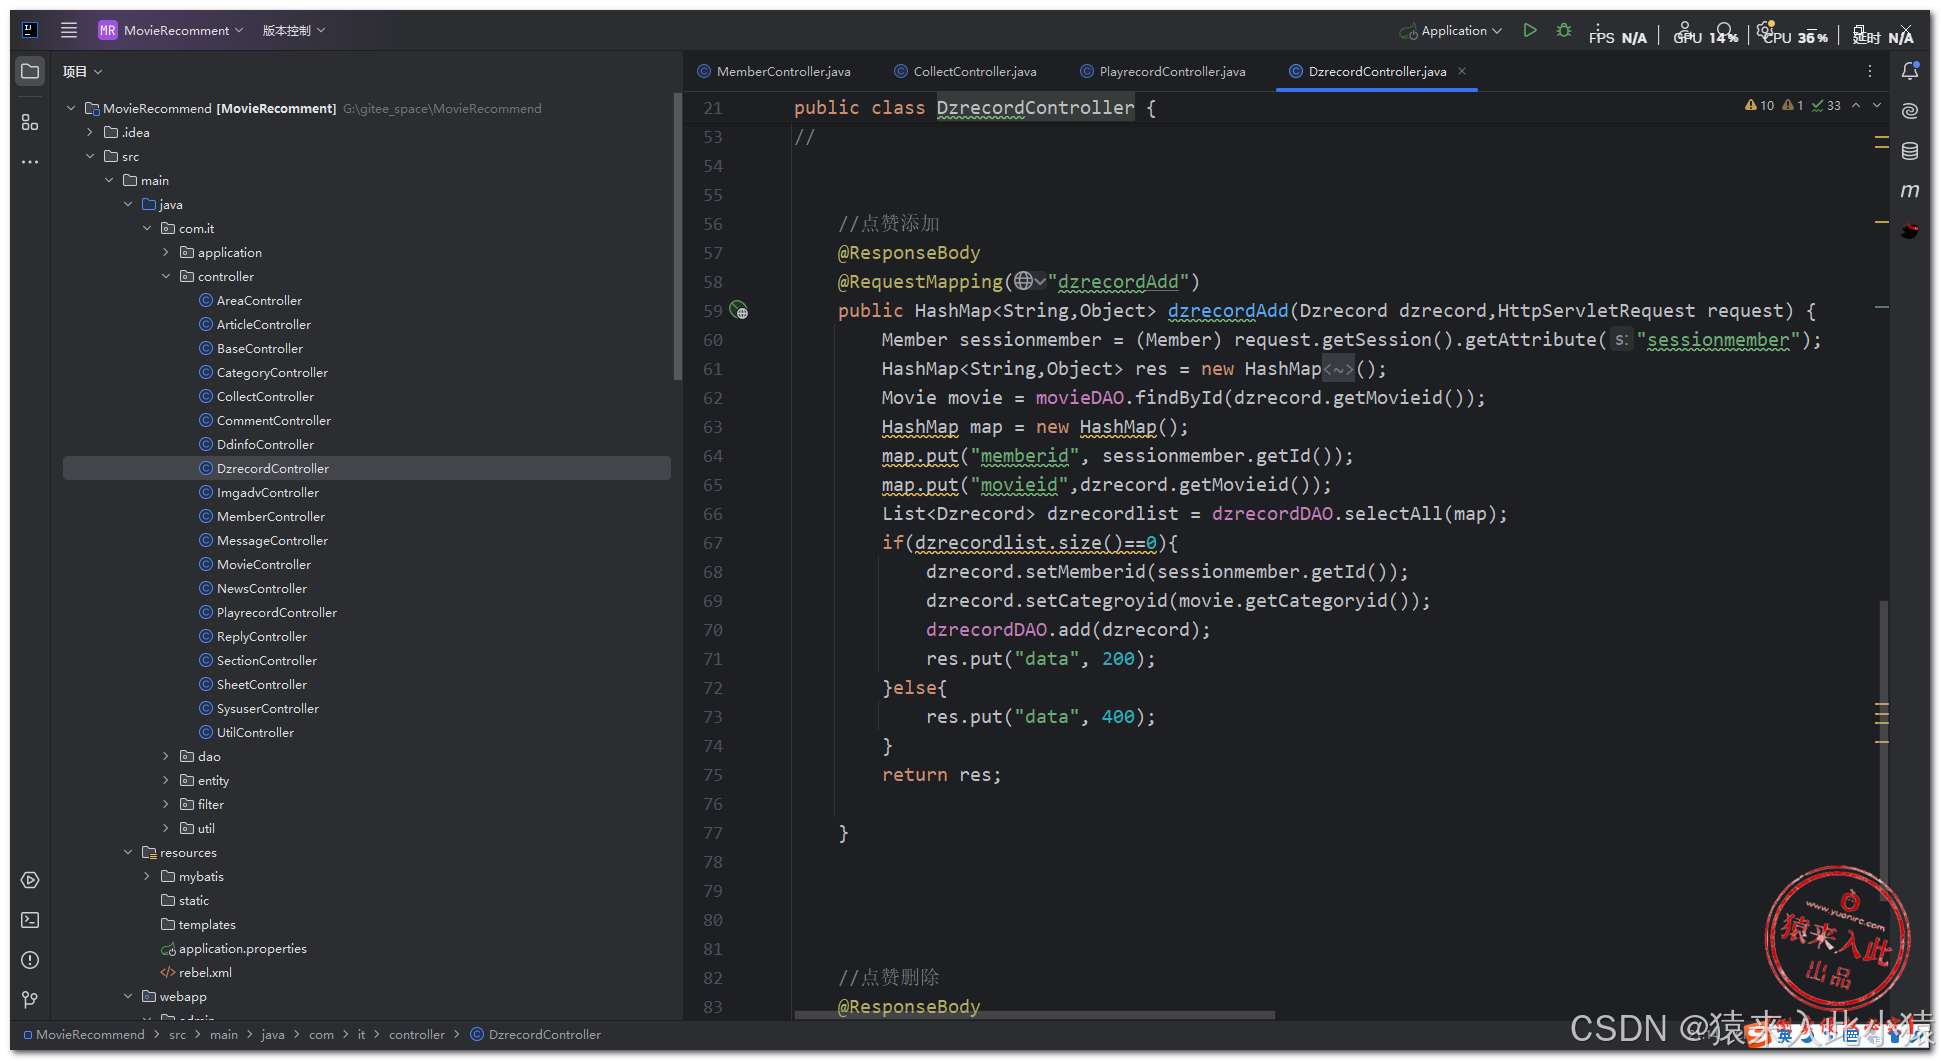Open the Problems tool window icon
The image size is (1941, 1061).
point(30,960)
